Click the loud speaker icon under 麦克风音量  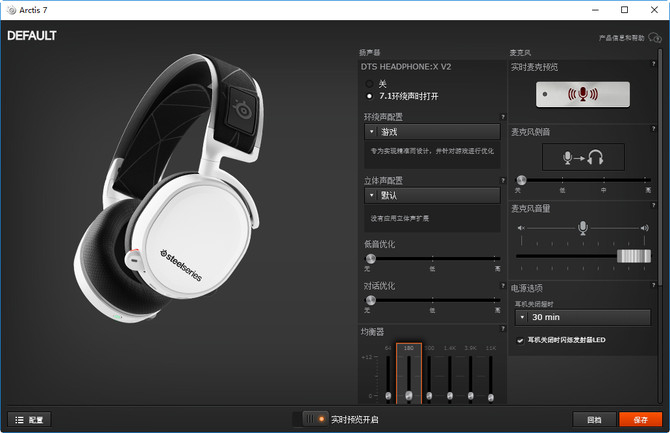(x=645, y=228)
